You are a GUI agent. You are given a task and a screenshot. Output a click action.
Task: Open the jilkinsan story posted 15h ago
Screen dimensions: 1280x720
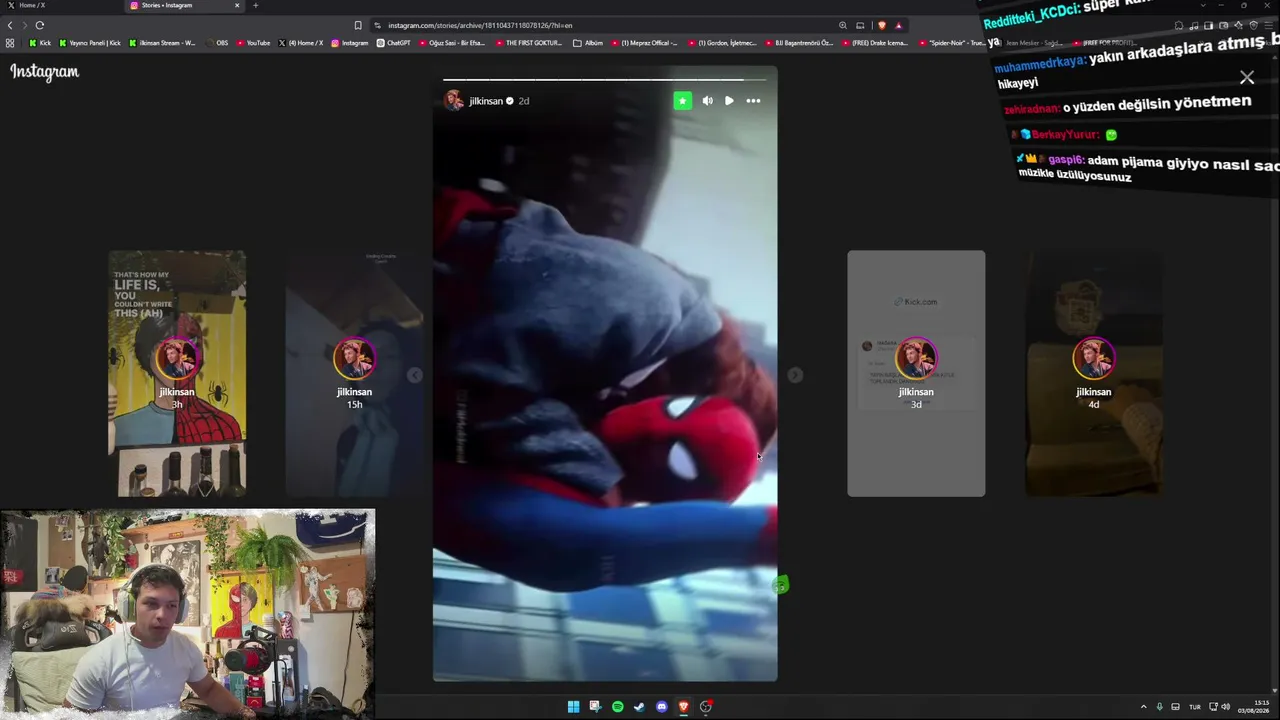[x=354, y=373]
